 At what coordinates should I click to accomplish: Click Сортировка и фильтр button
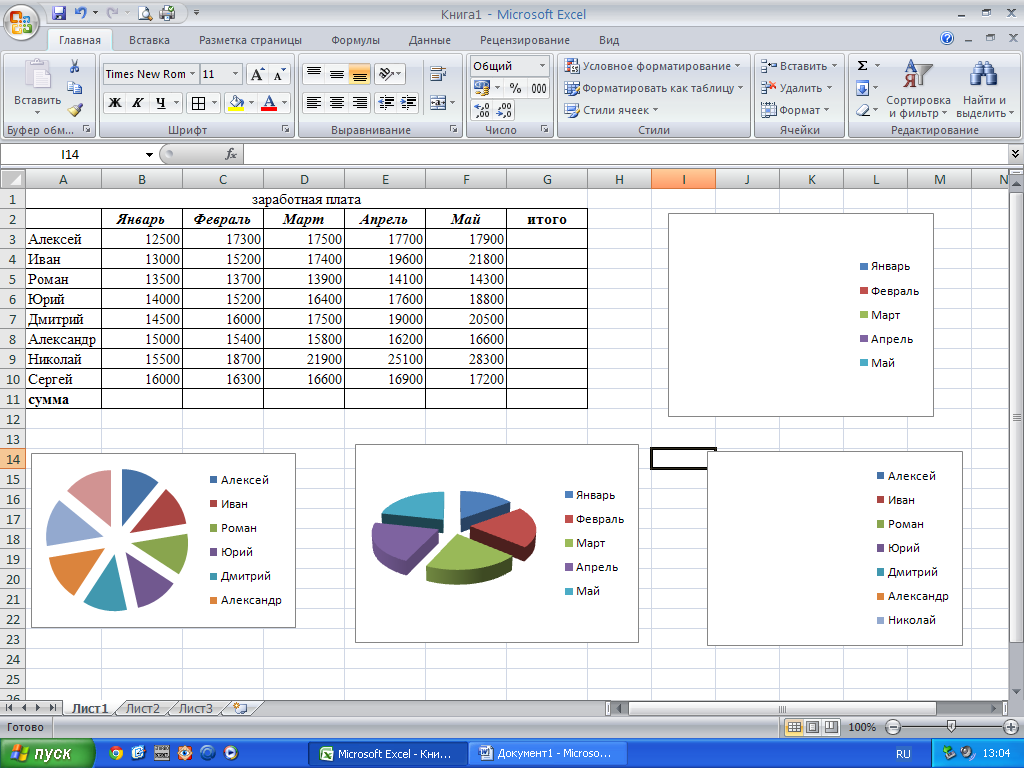click(x=918, y=89)
